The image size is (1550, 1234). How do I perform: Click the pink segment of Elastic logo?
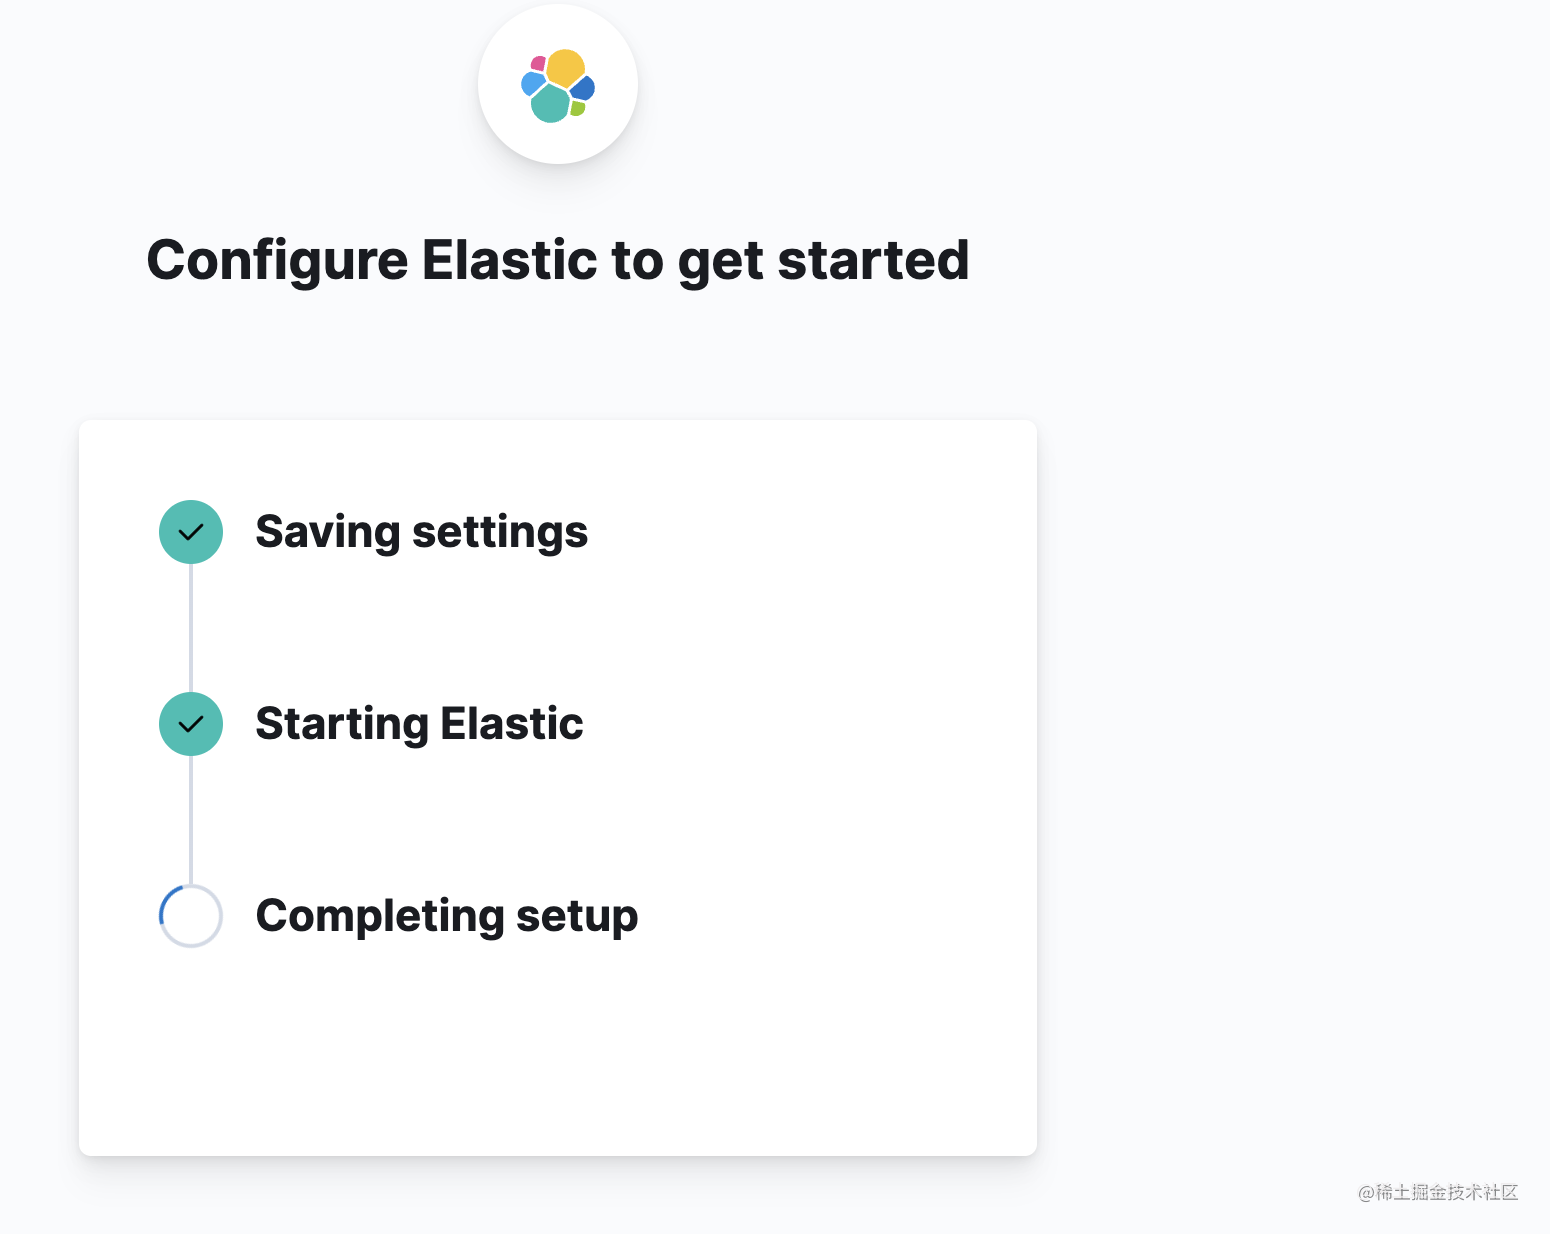point(538,64)
